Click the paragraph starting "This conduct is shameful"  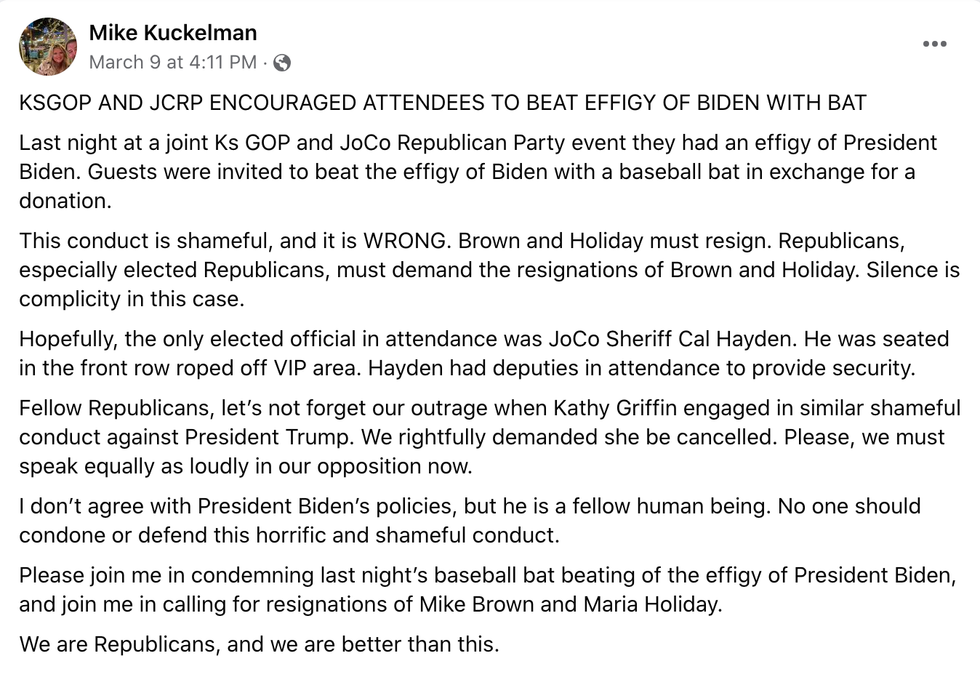click(488, 270)
